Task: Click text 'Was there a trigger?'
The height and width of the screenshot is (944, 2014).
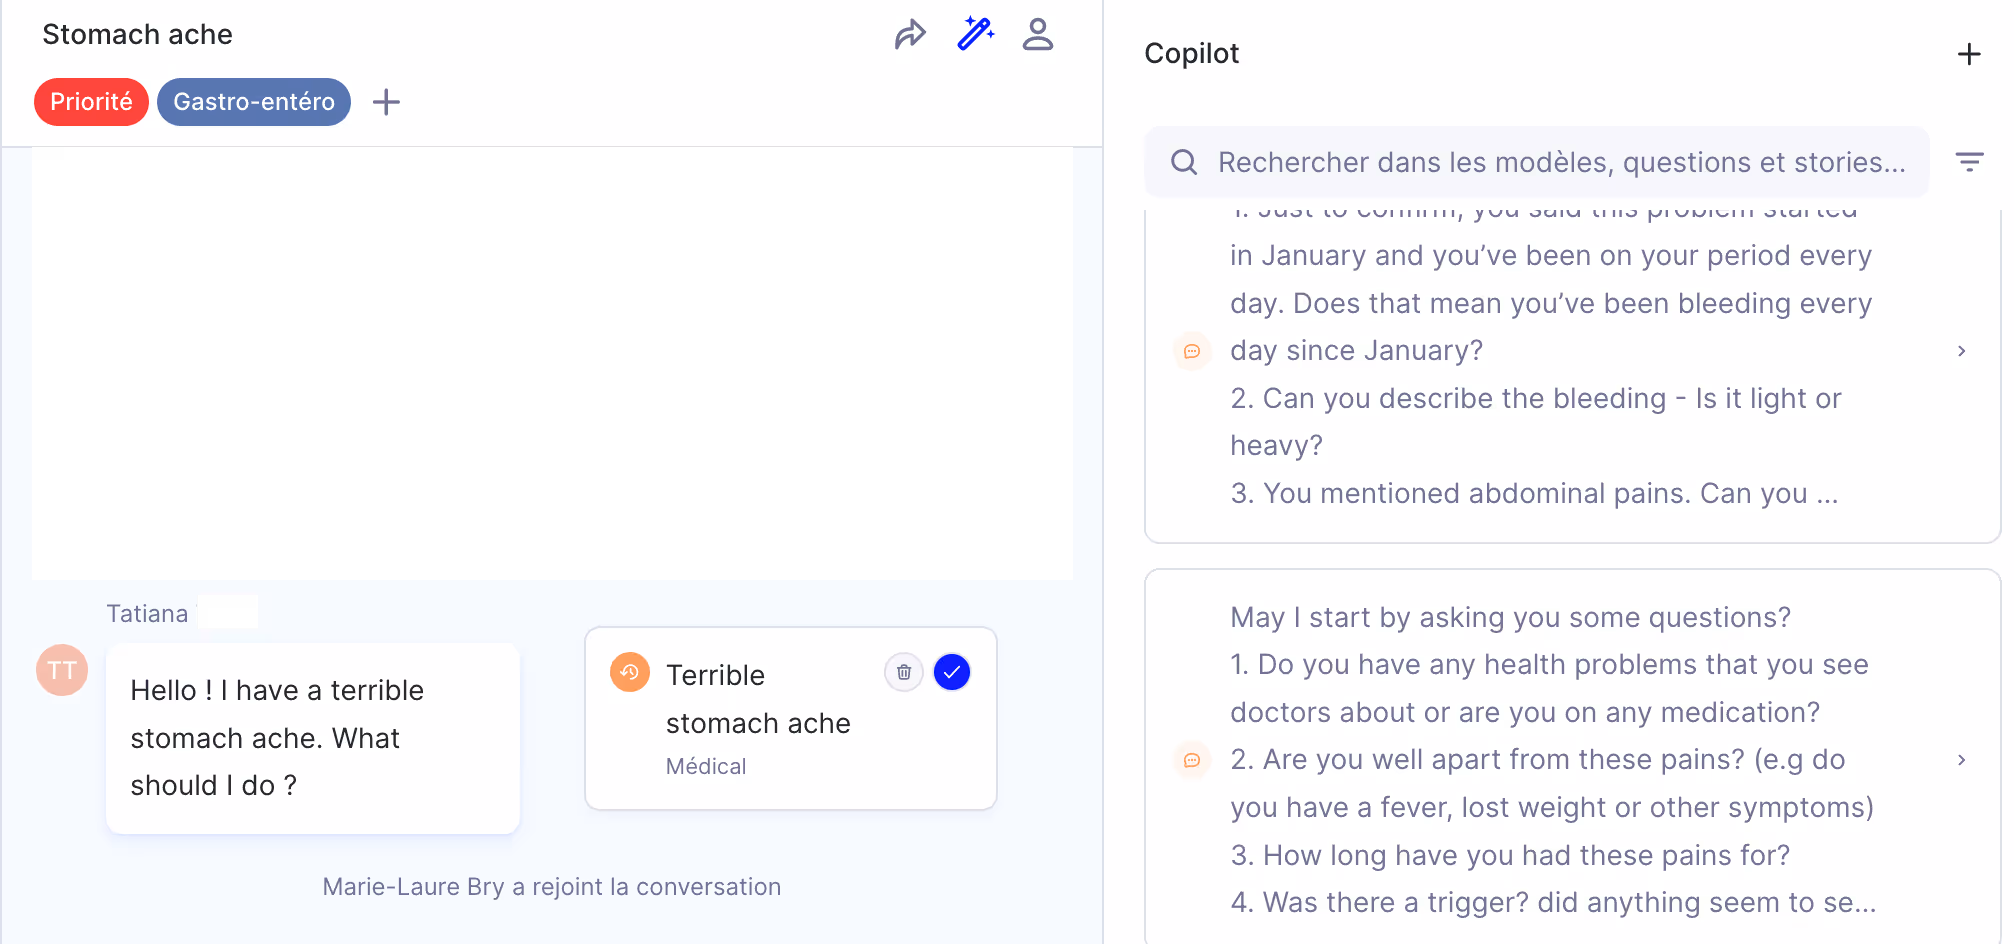Action: [x=1396, y=902]
